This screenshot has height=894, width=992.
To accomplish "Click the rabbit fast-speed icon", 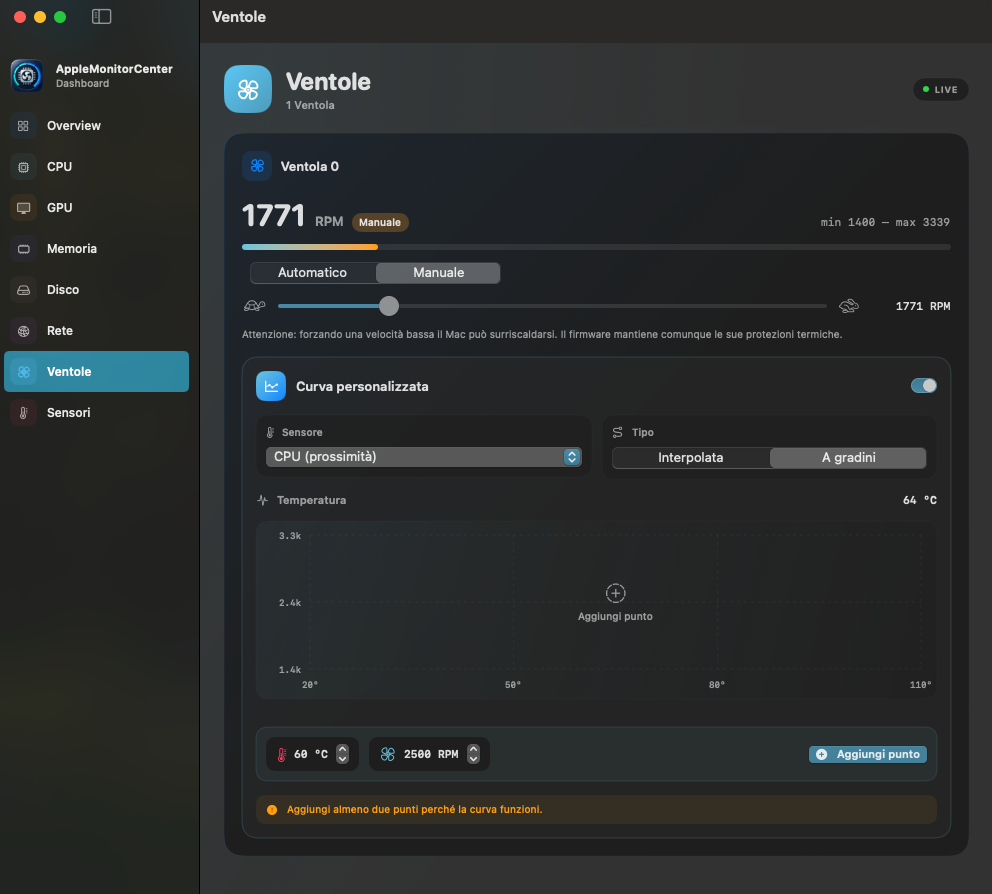I will click(849, 306).
